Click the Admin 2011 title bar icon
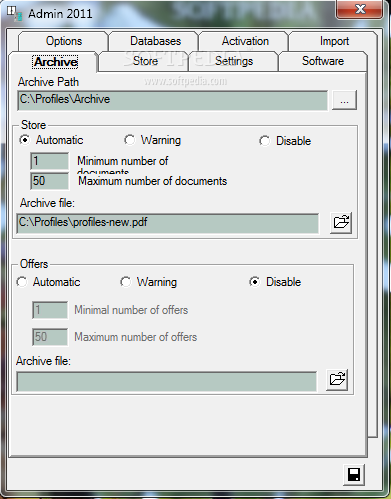This screenshot has width=391, height=499. click(x=15, y=13)
